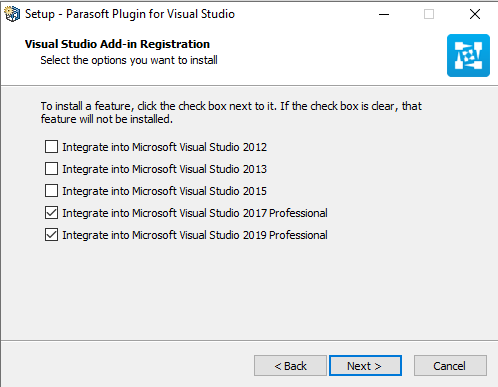
Task: Click the greyed-out maximize button
Action: tap(429, 14)
